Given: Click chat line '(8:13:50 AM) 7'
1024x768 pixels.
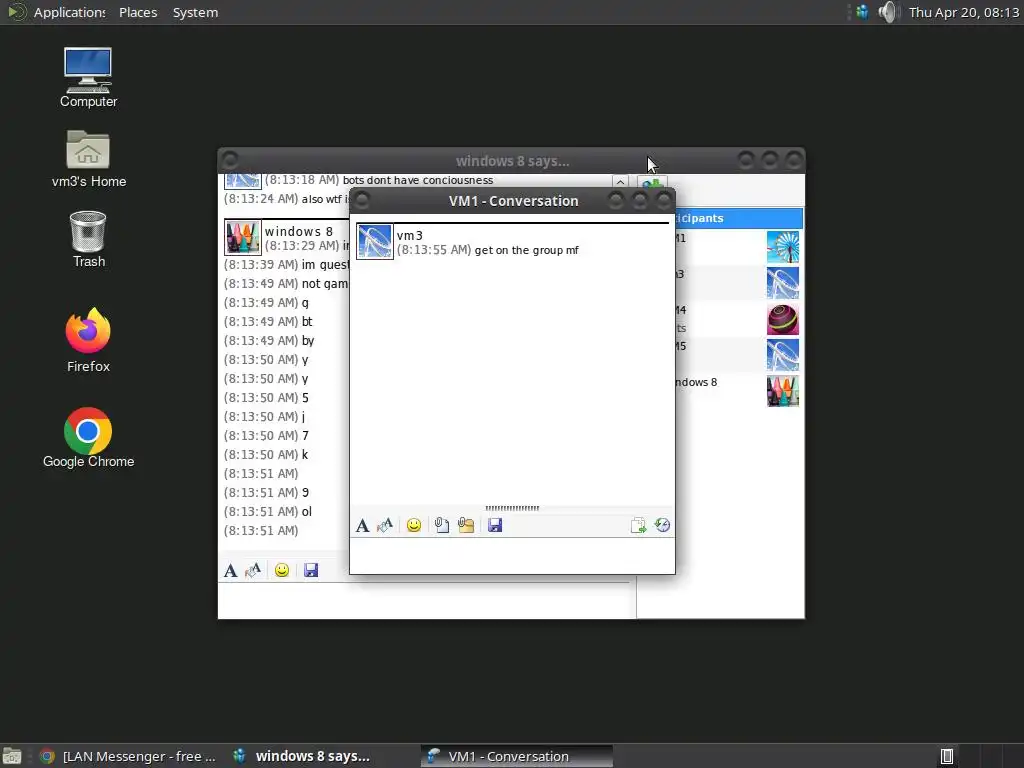Looking at the screenshot, I should pos(266,436).
